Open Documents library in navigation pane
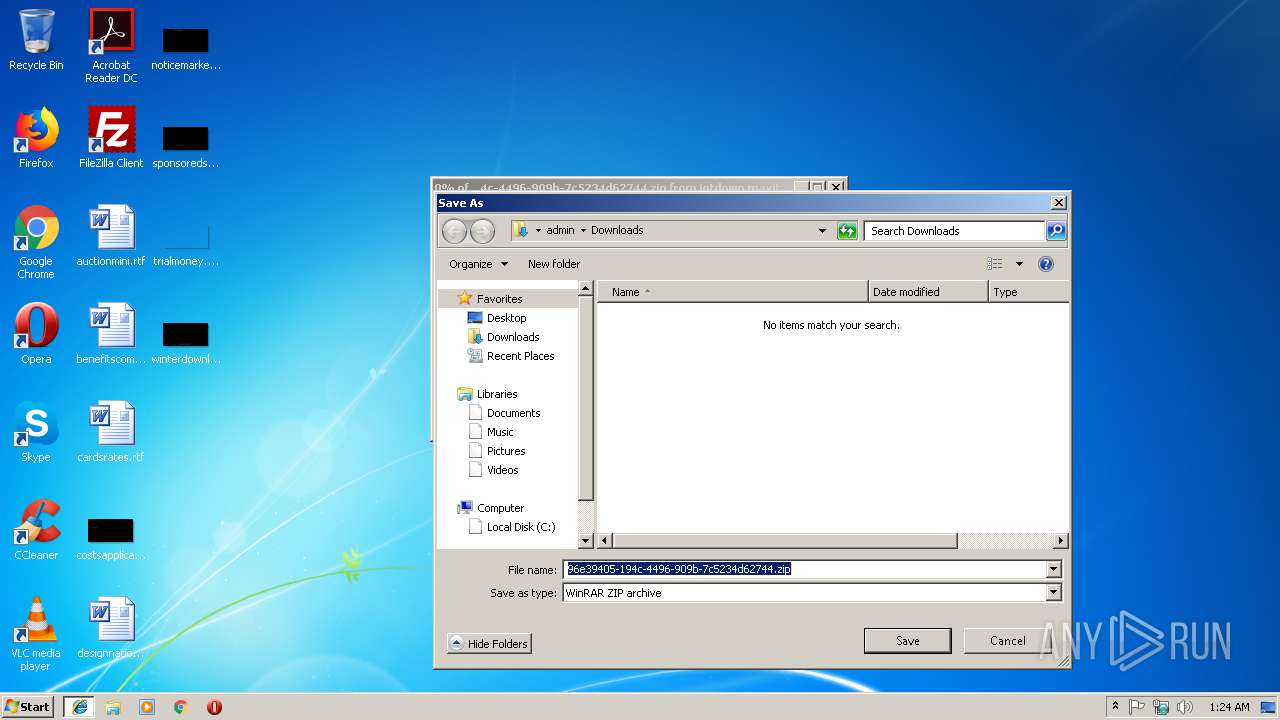The image size is (1280, 720). click(x=513, y=413)
